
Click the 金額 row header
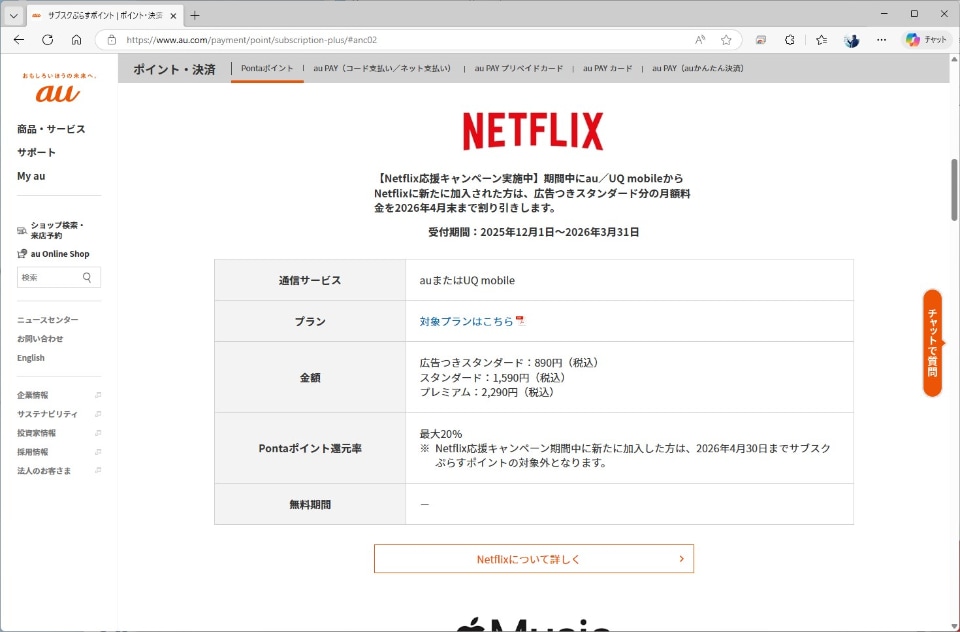[x=310, y=377]
